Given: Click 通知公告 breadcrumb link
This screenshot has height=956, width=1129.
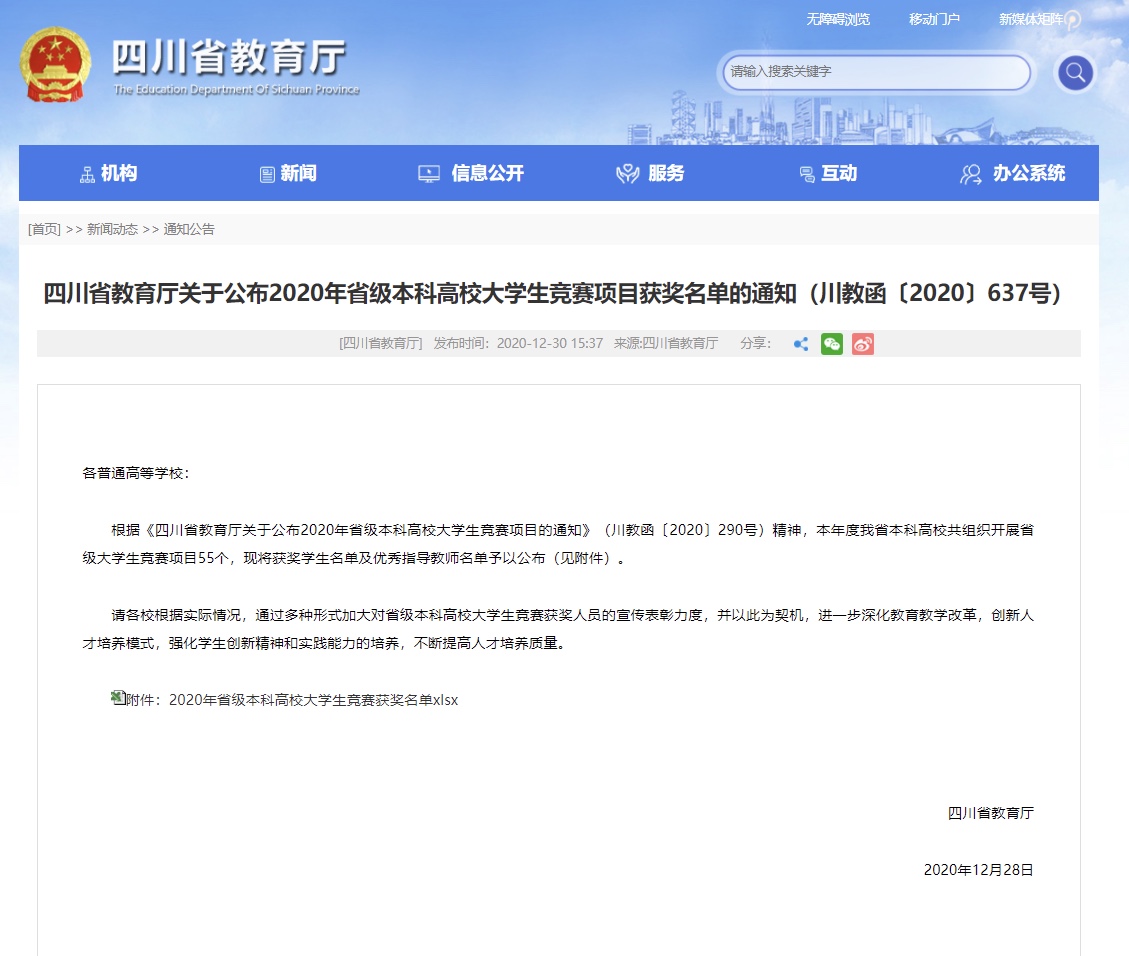Looking at the screenshot, I should 189,229.
